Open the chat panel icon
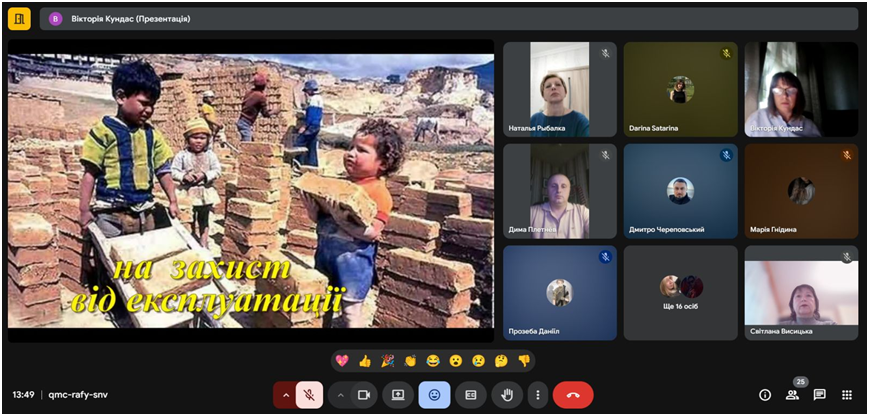The width and height of the screenshot is (869, 416). coord(819,395)
